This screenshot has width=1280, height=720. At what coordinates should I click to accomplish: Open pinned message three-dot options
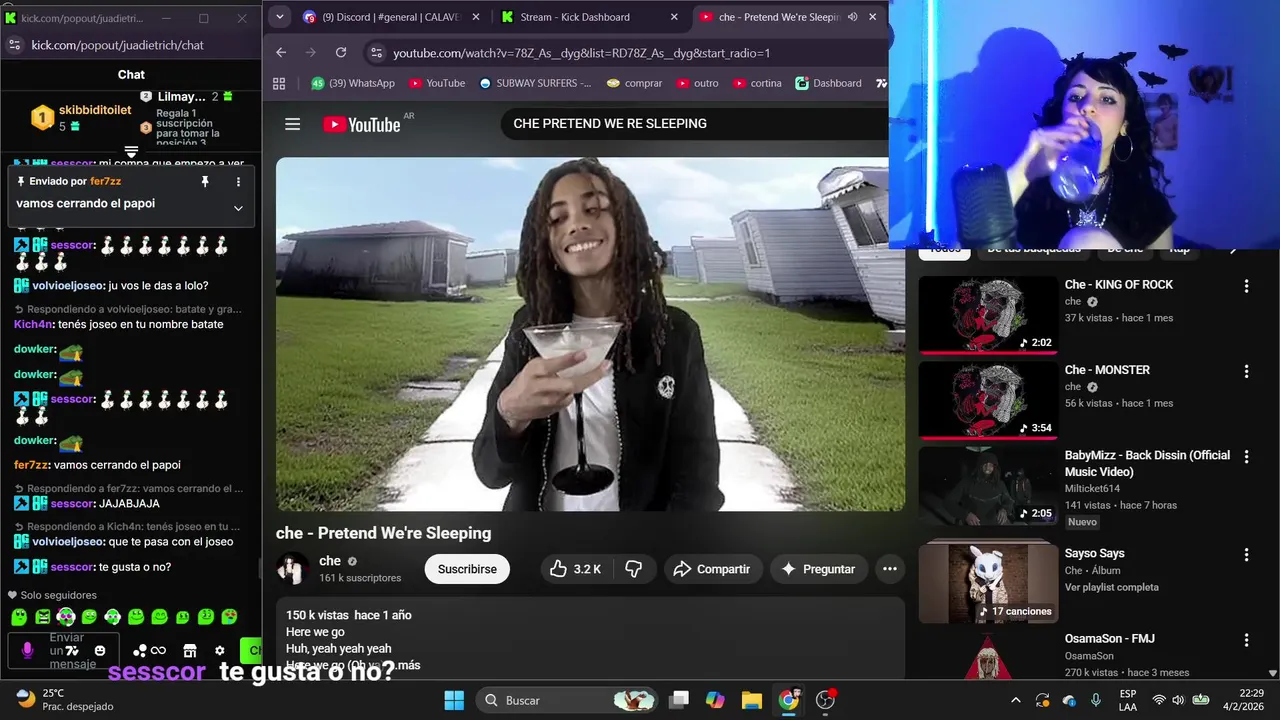[238, 182]
